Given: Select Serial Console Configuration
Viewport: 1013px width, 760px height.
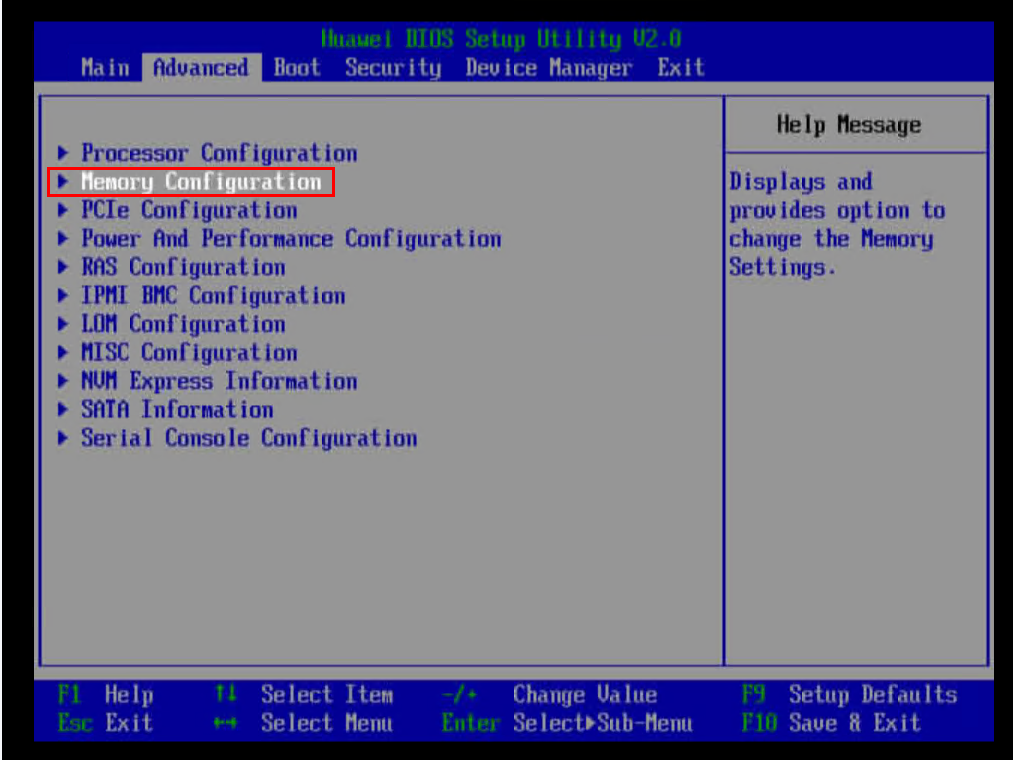Looking at the screenshot, I should pos(237,438).
